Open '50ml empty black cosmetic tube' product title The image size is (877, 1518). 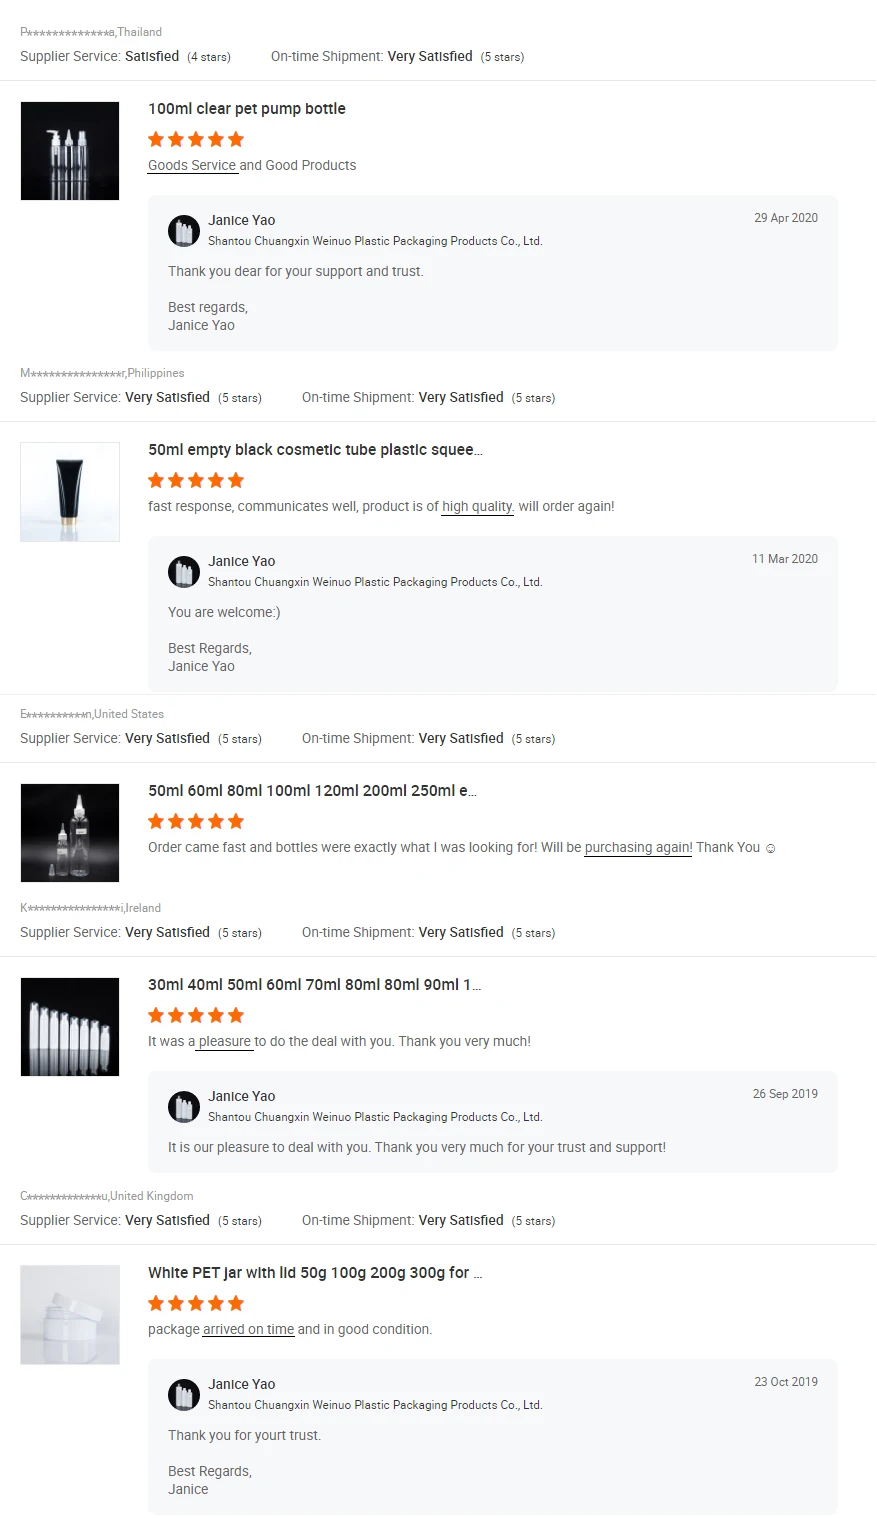315,450
